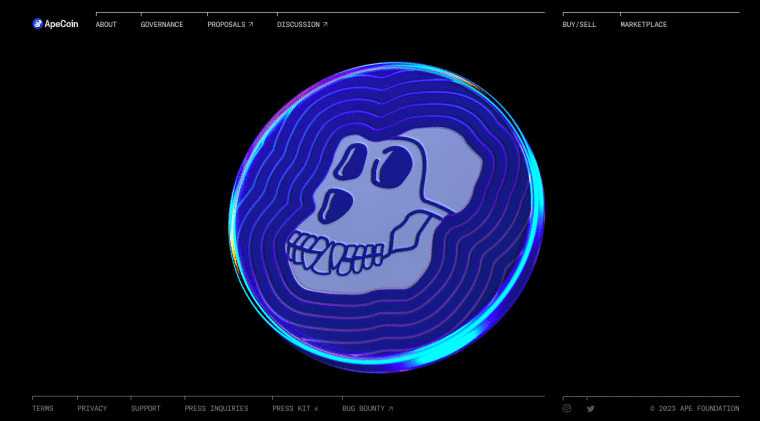Visit the Discussion external link
The width and height of the screenshot is (760, 421).
click(302, 24)
